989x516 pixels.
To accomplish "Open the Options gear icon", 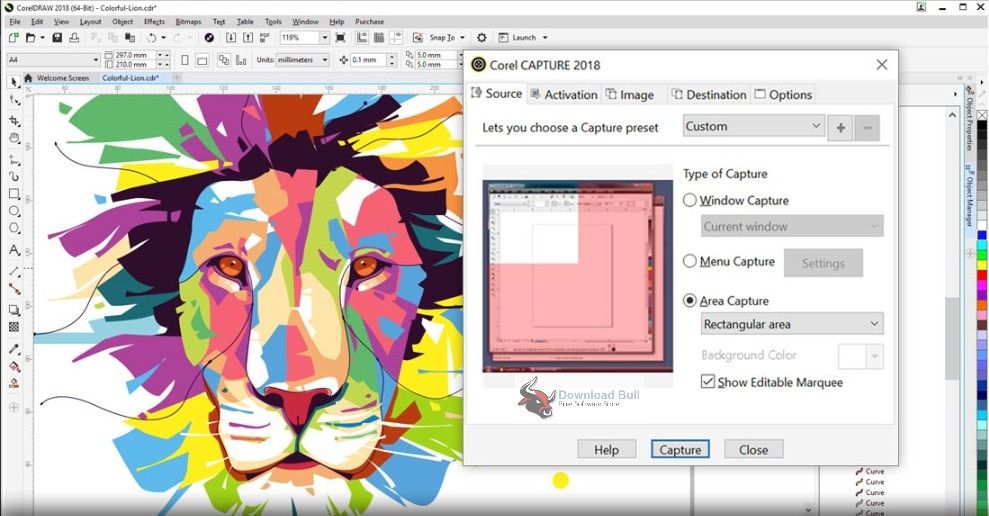I will [x=482, y=38].
